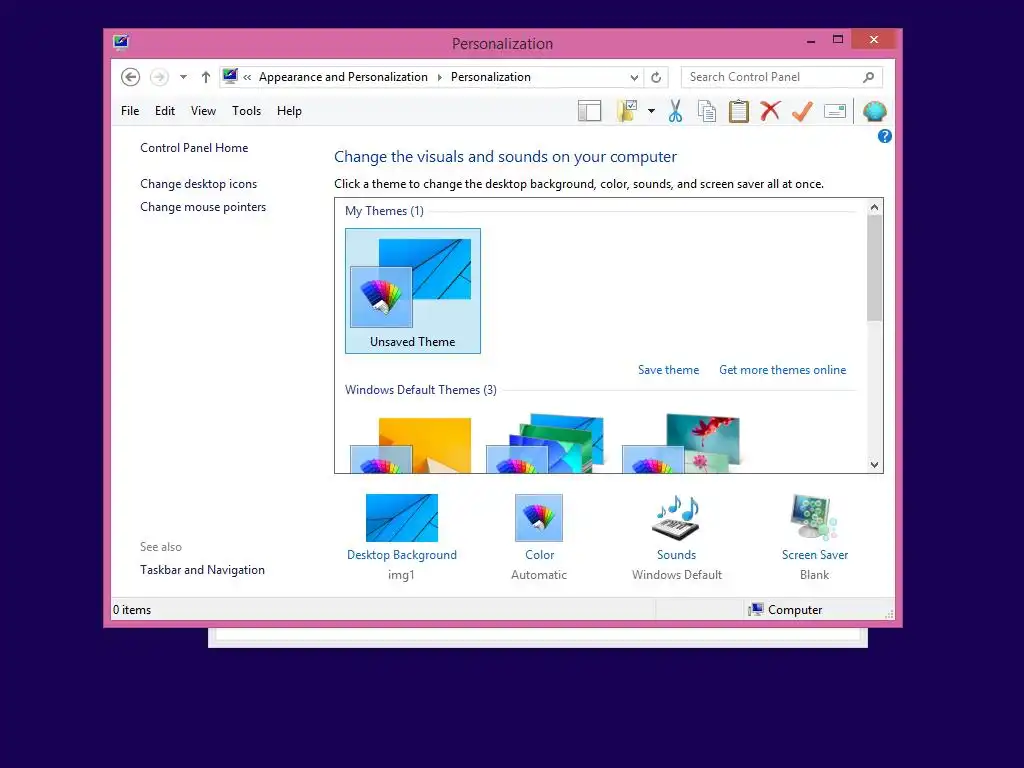Click Appearance and Personalization breadcrumb

coord(344,77)
